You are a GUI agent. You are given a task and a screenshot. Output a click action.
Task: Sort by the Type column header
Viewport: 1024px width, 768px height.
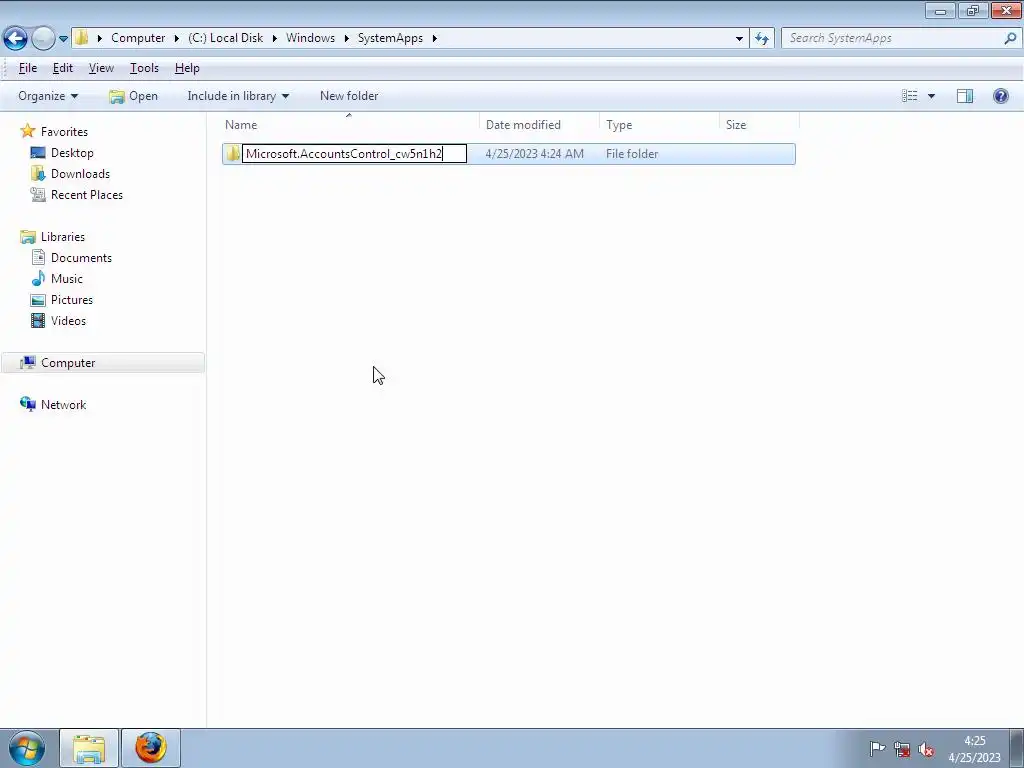point(660,125)
